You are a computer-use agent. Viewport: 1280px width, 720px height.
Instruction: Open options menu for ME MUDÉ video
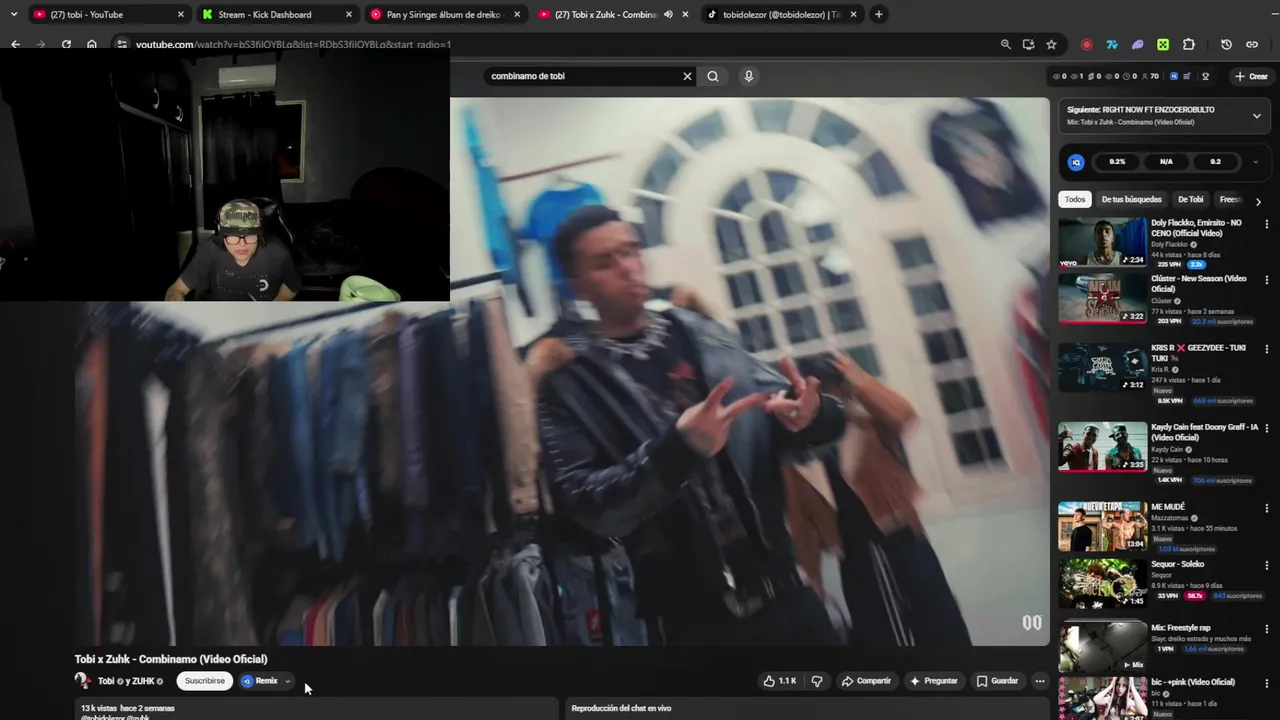[1267, 508]
